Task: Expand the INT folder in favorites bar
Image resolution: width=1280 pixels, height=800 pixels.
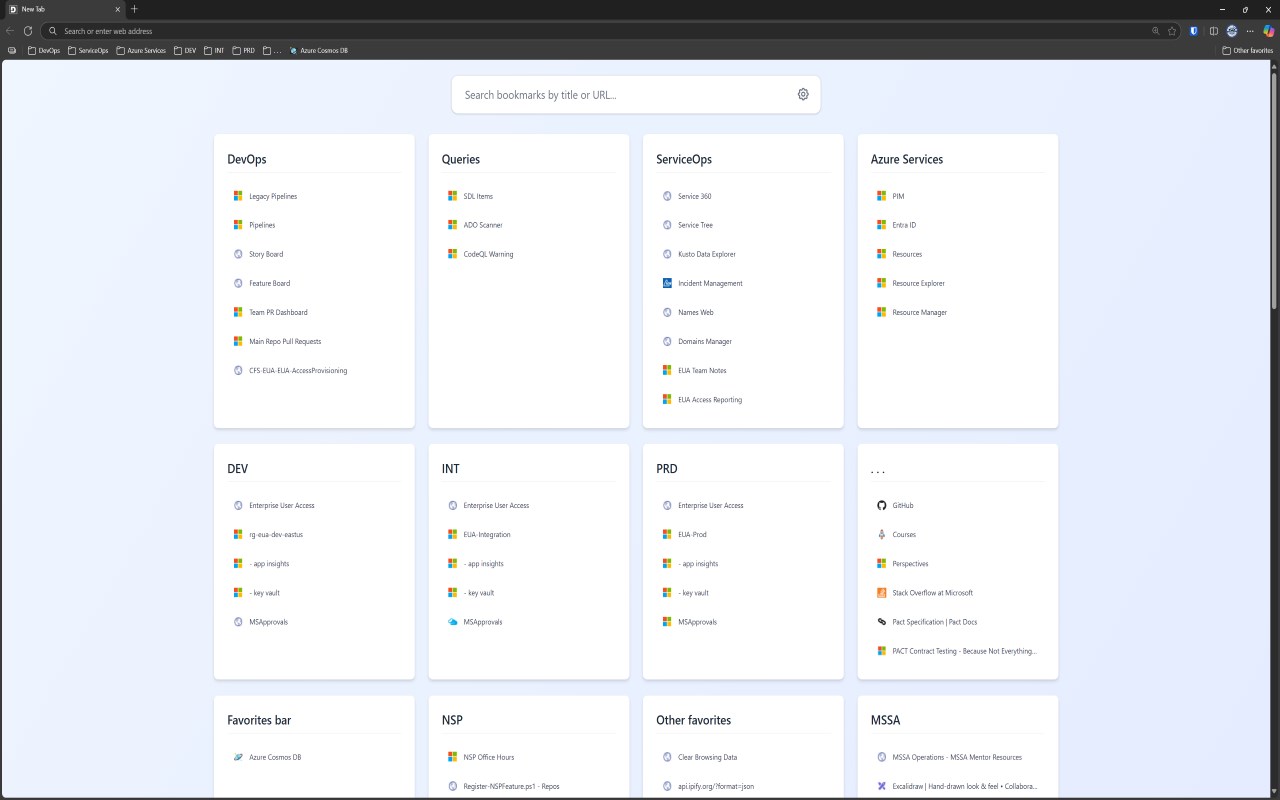Action: coord(214,50)
